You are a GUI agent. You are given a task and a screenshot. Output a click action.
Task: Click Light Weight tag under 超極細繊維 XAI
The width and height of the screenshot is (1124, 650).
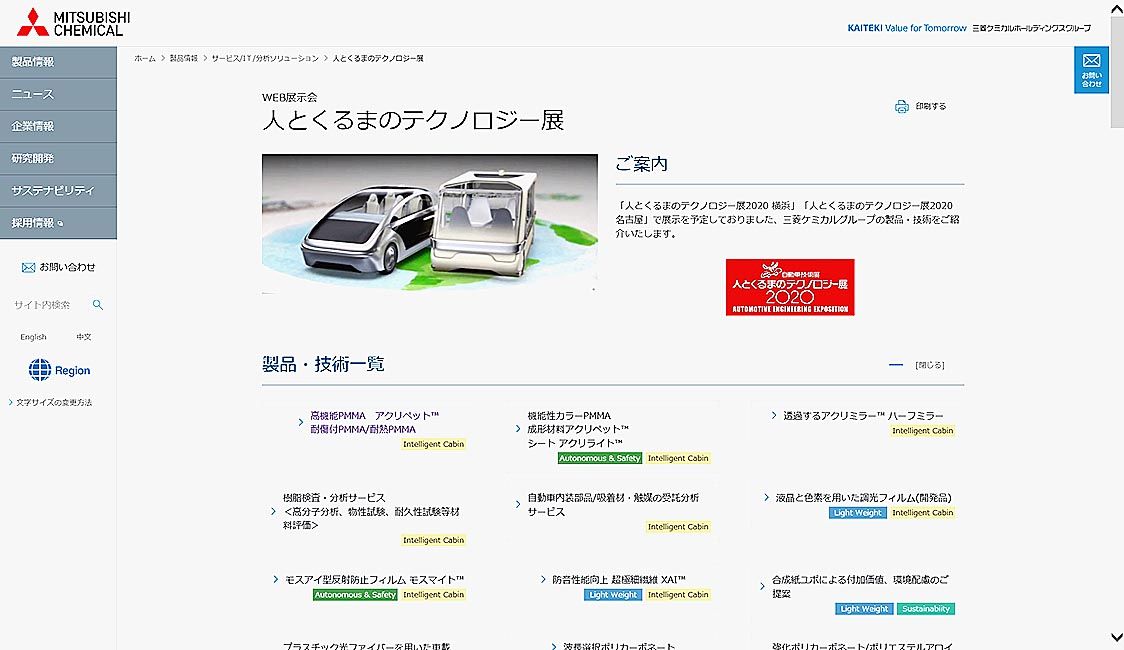pyautogui.click(x=613, y=595)
